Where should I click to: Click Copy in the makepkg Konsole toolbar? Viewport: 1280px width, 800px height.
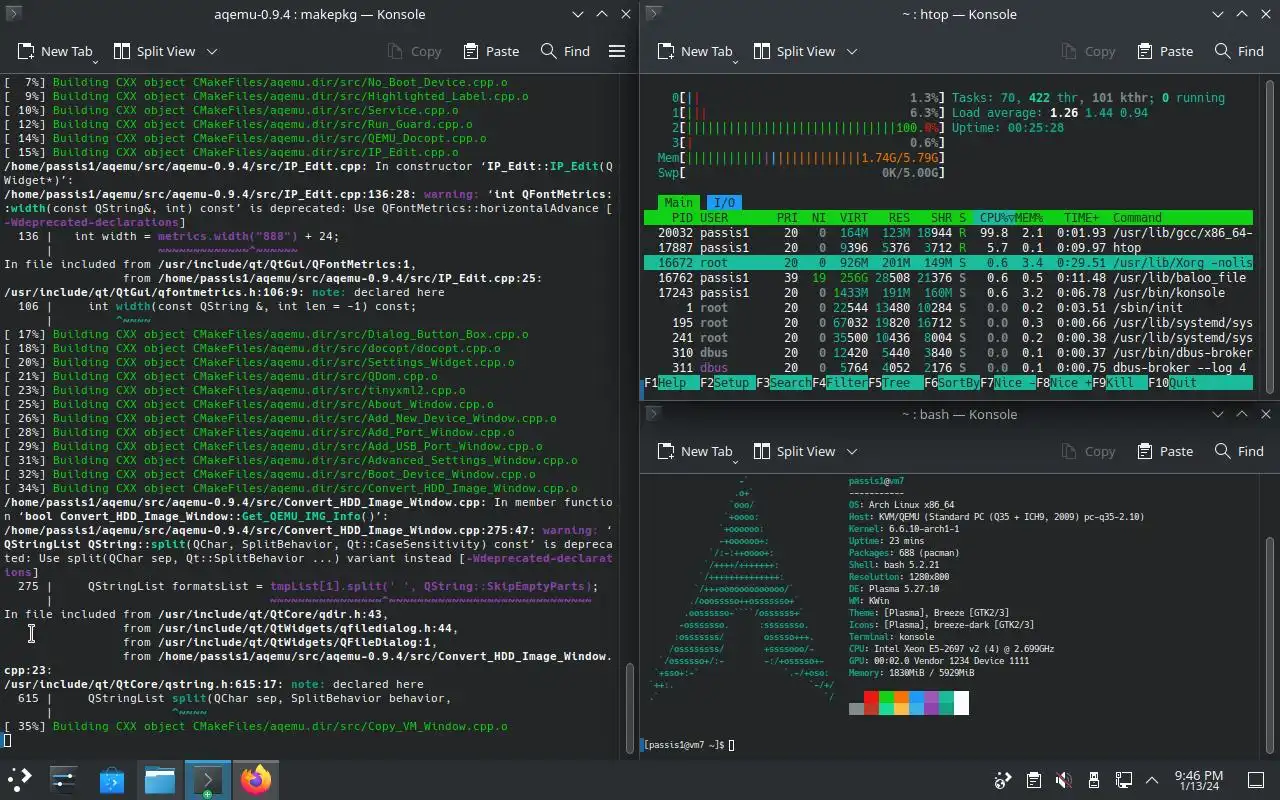[414, 51]
